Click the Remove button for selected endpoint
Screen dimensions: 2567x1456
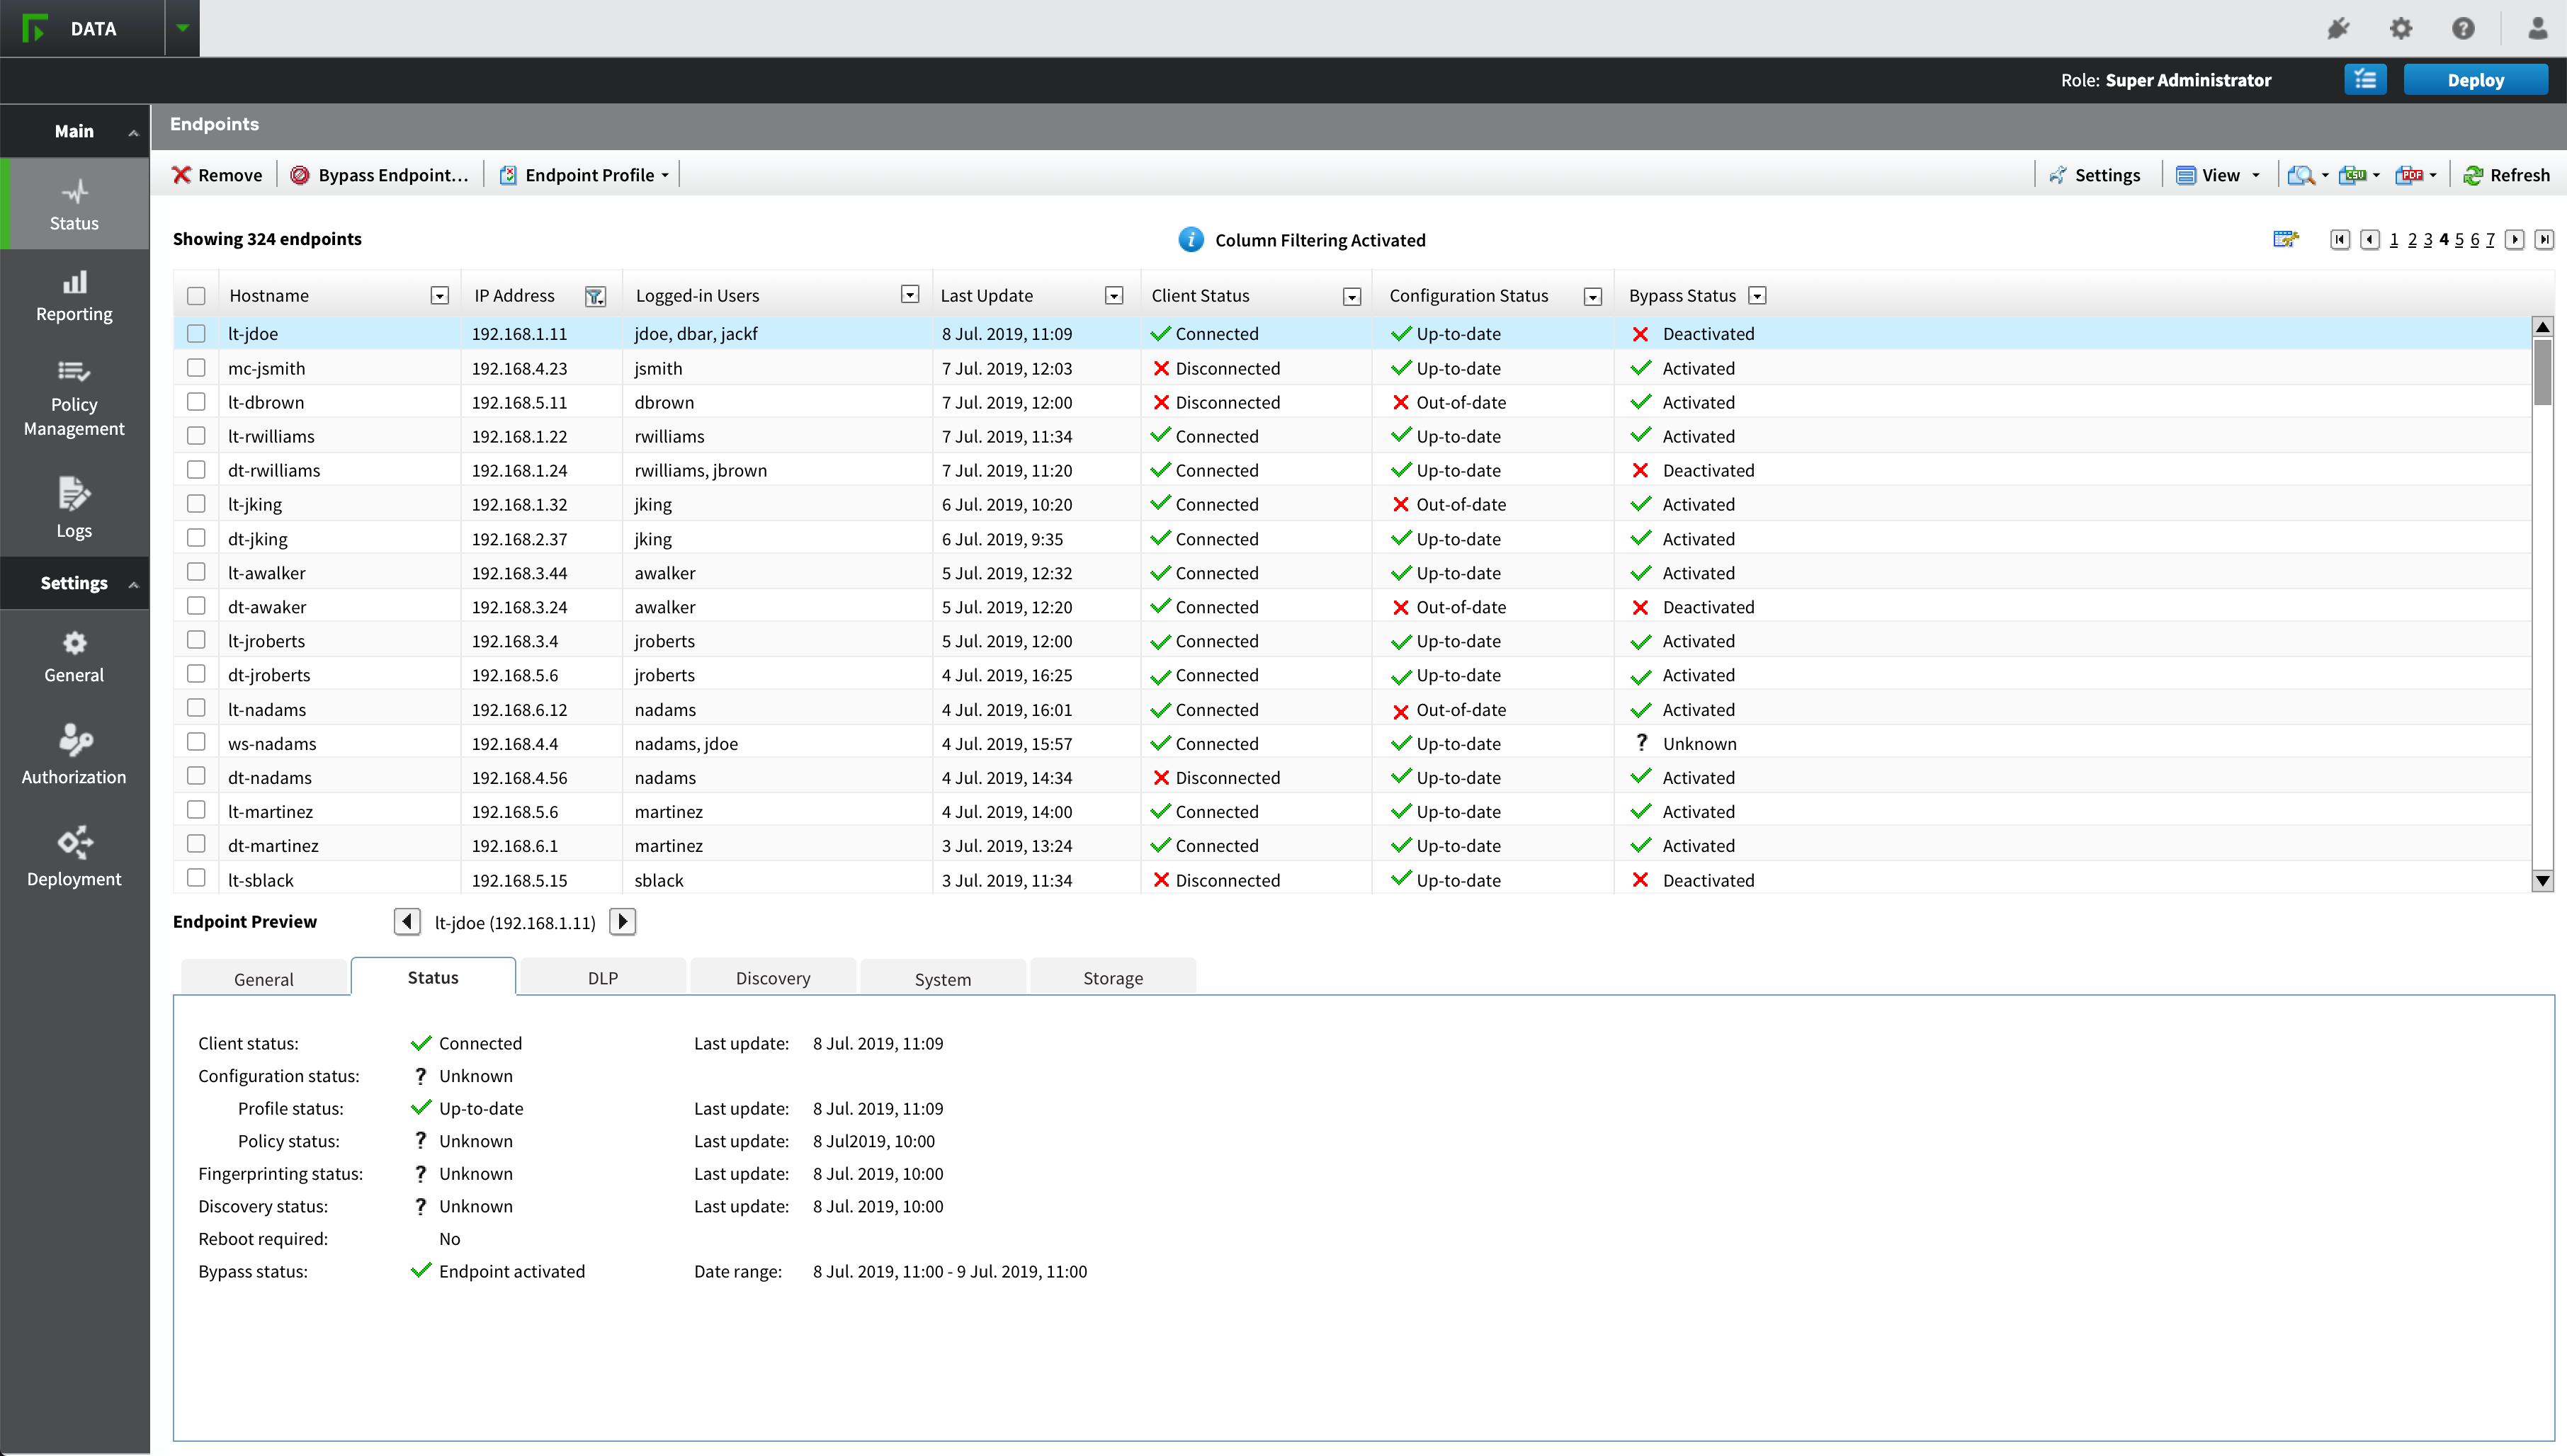pos(215,174)
